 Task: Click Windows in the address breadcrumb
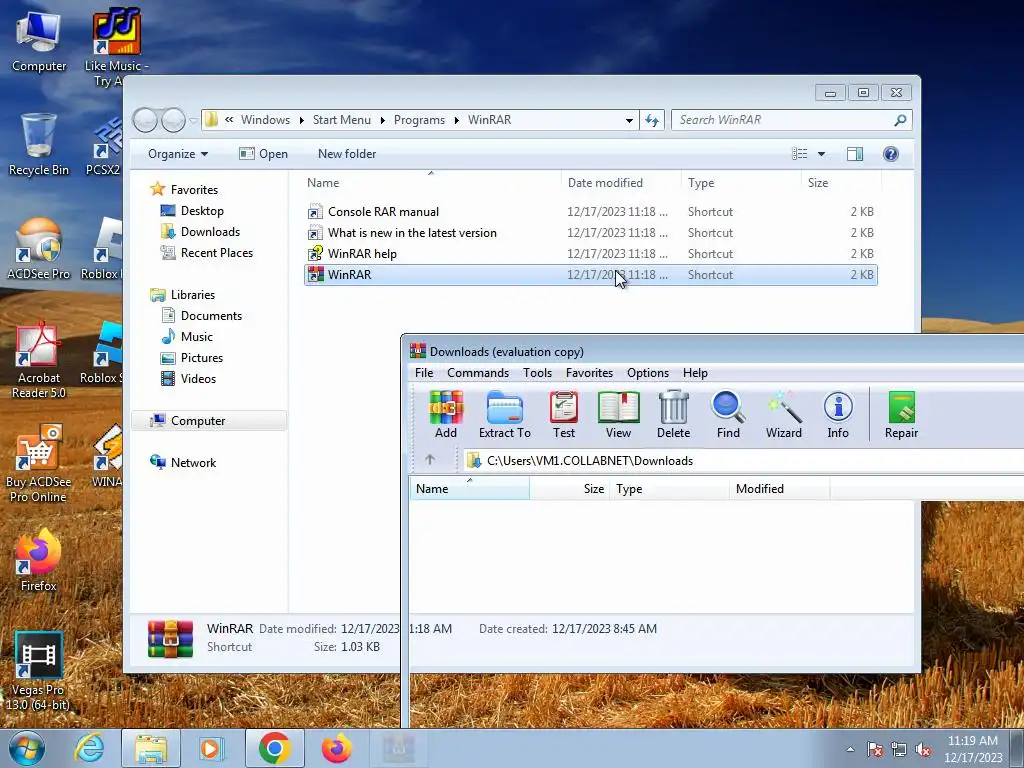[265, 120]
